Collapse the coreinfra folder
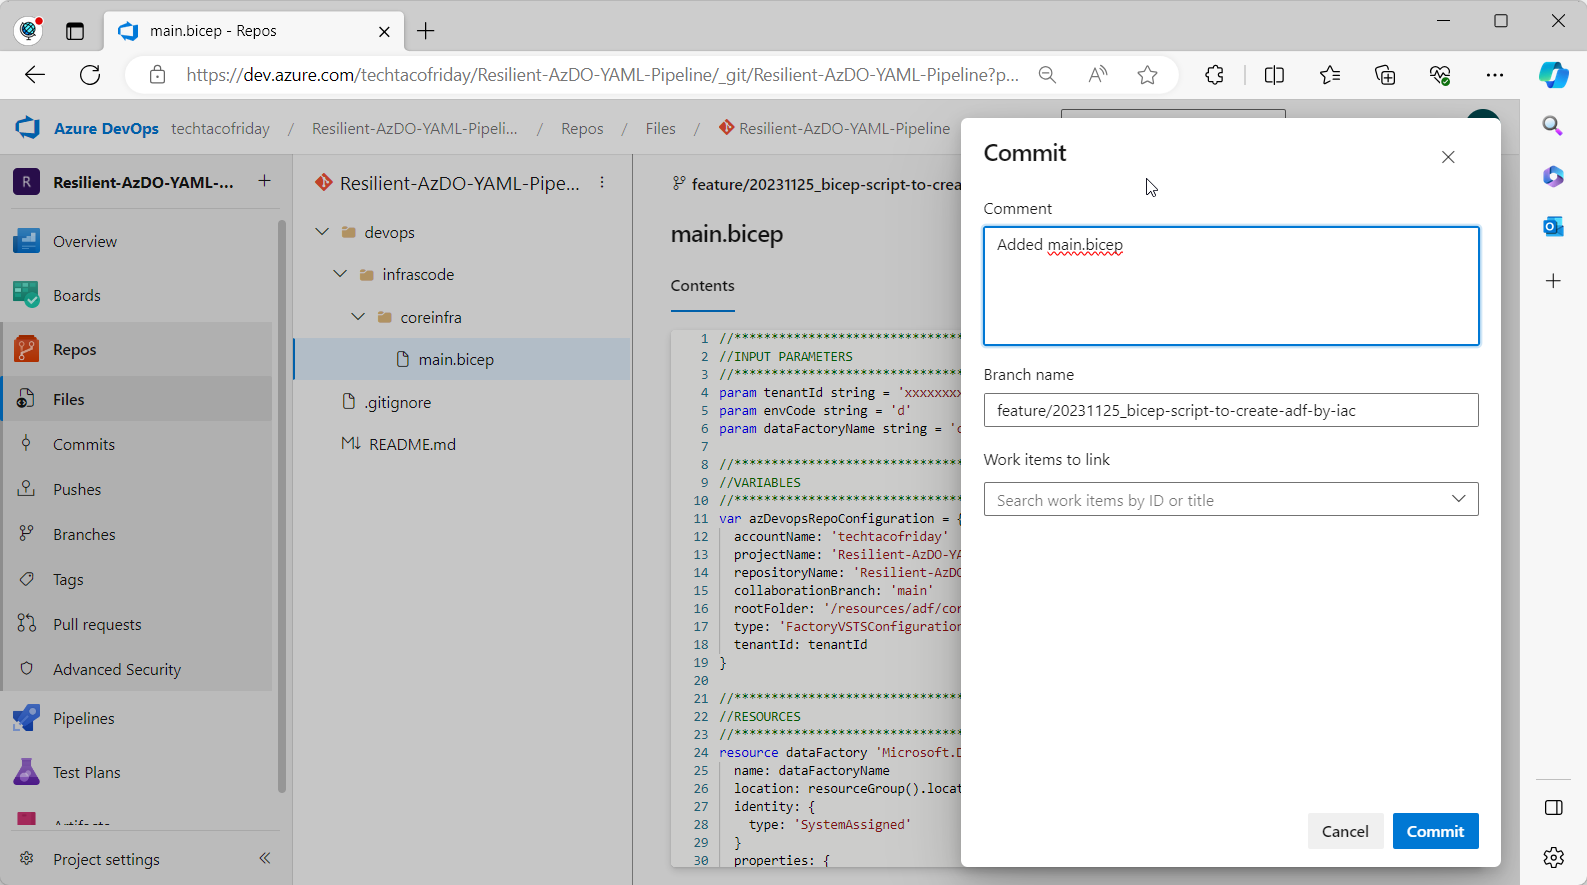 point(358,317)
